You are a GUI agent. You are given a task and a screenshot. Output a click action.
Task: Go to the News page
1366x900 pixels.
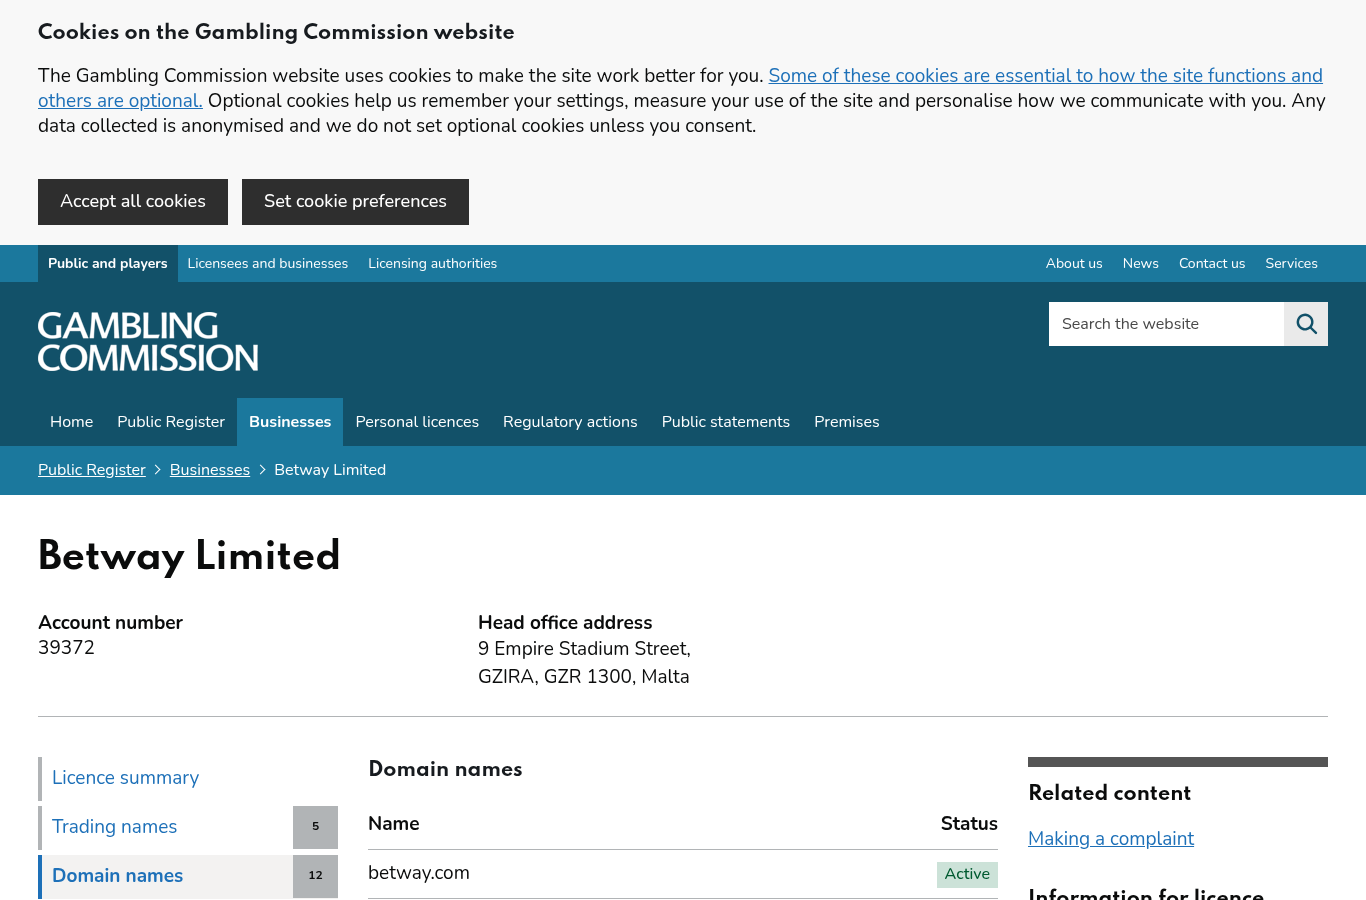click(1141, 264)
